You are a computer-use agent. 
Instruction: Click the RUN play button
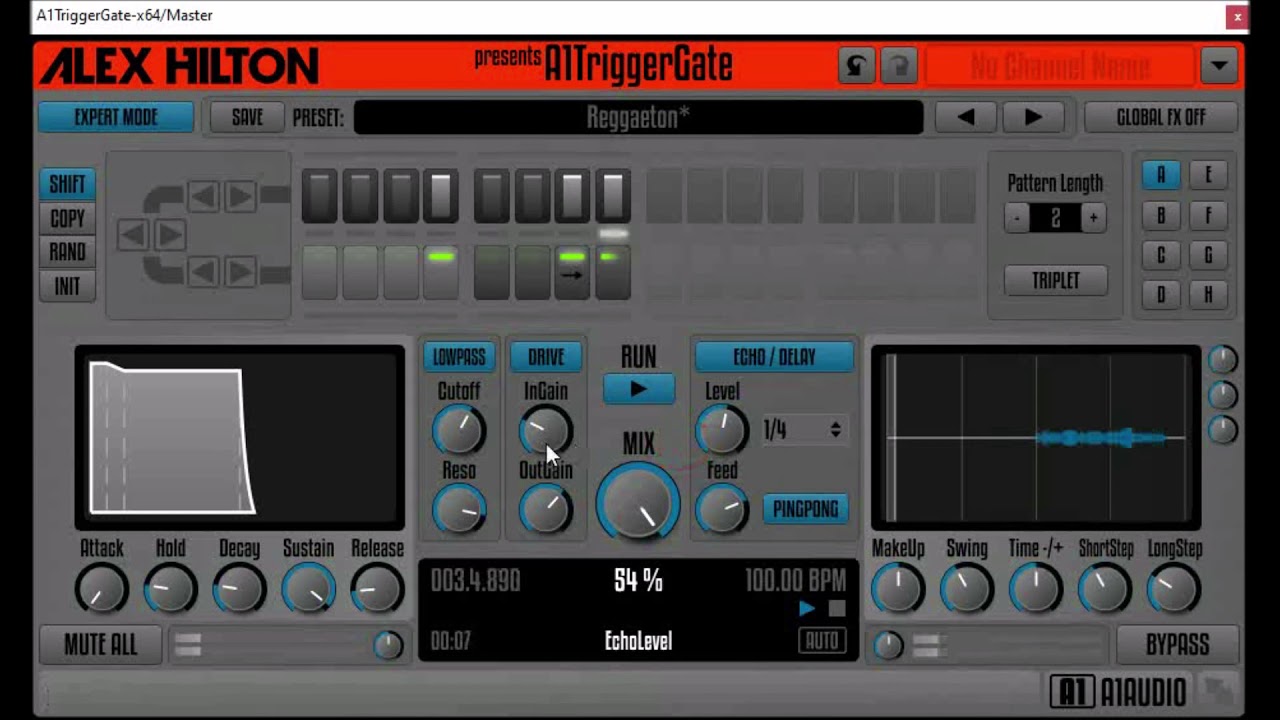[x=638, y=390]
